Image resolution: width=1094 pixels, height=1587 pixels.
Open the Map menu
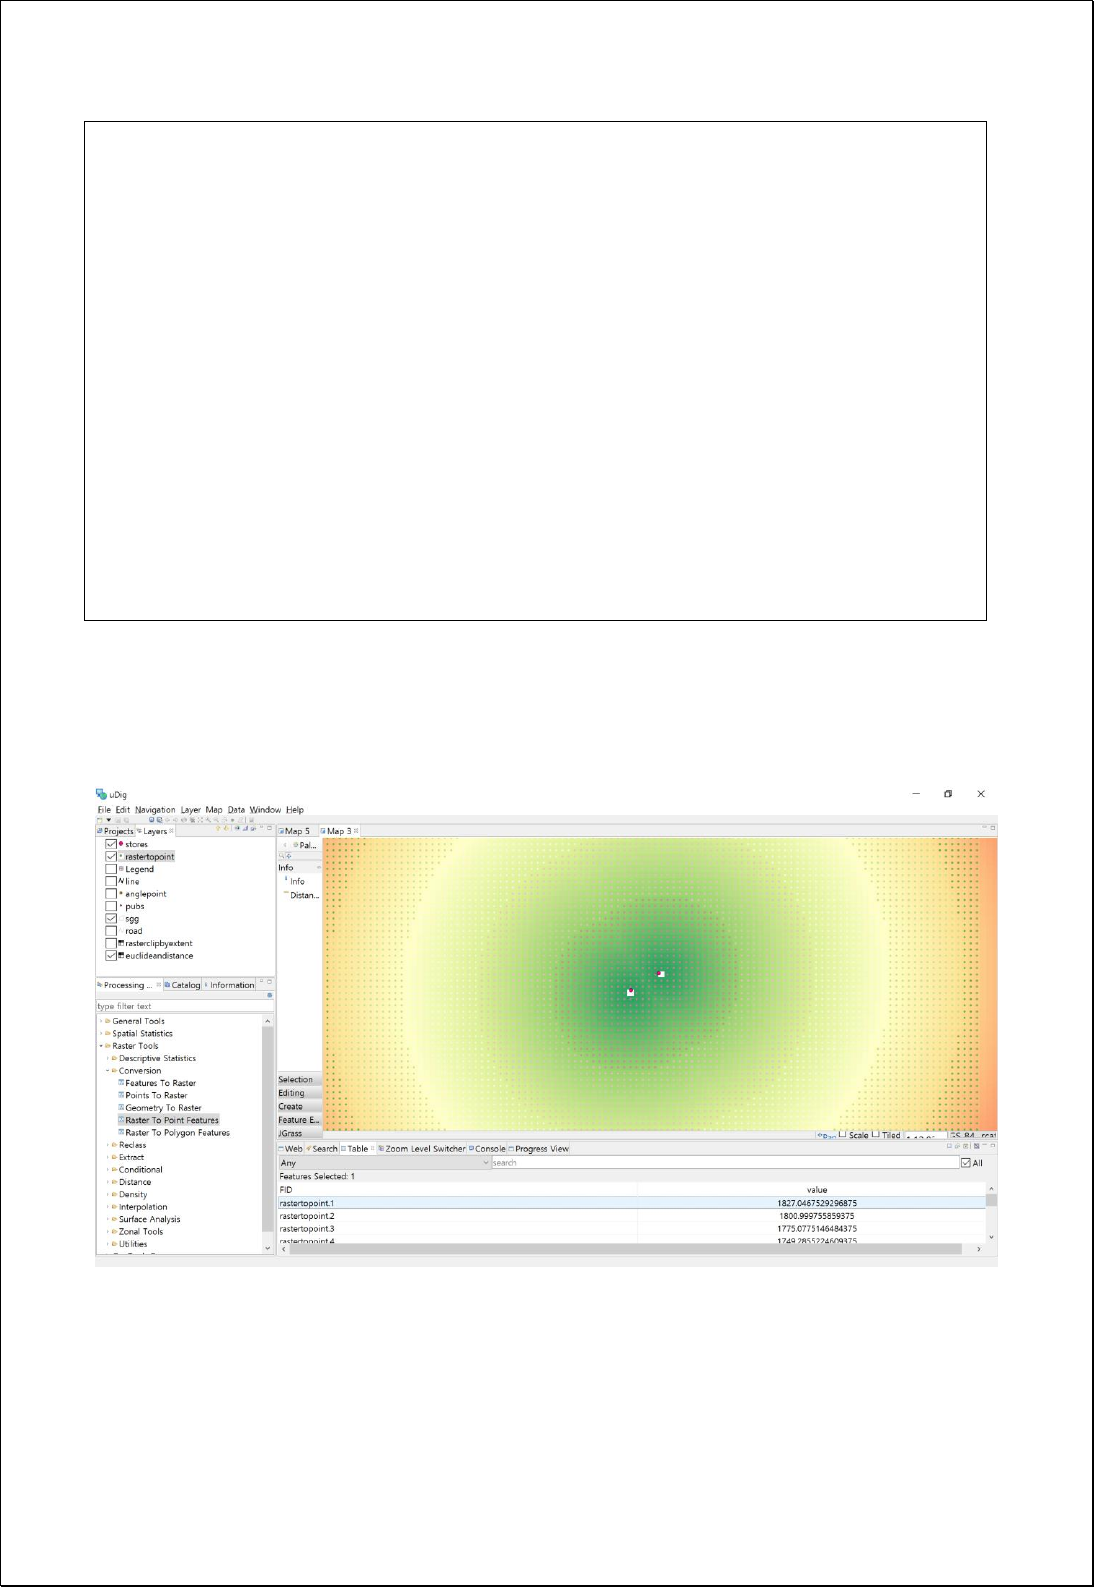(x=214, y=810)
